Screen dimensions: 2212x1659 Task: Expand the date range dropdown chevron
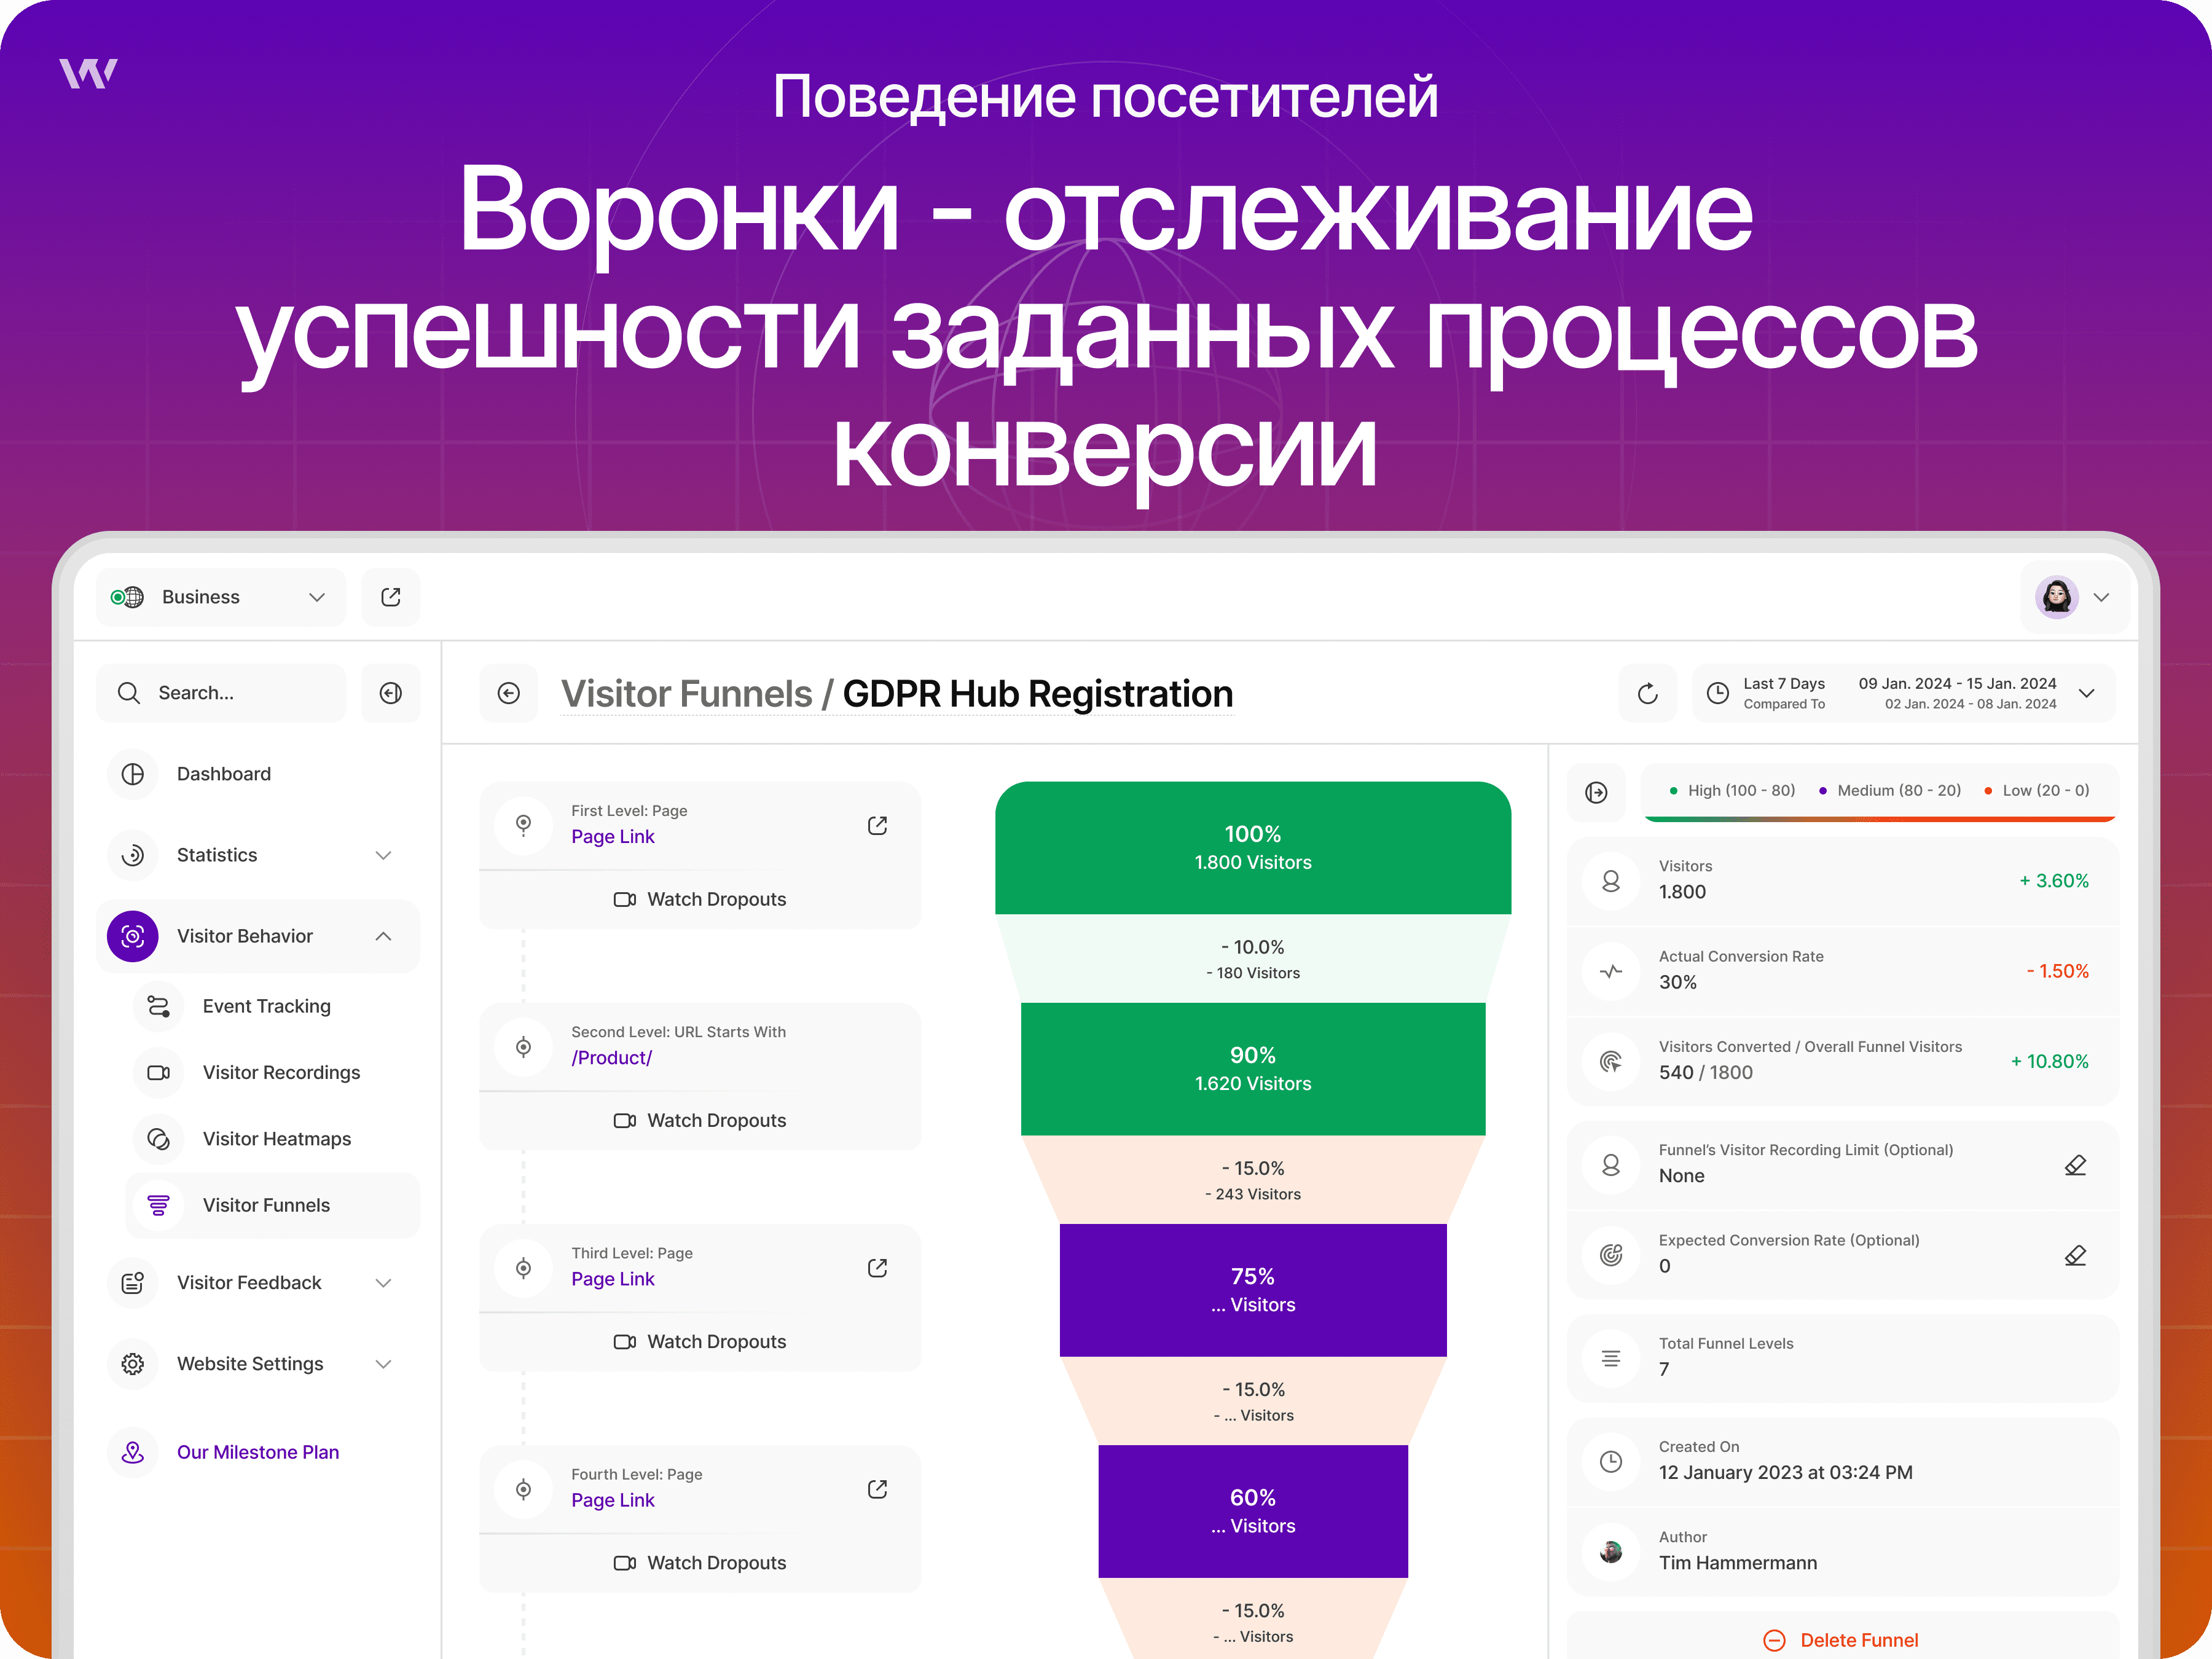pyautogui.click(x=2087, y=693)
